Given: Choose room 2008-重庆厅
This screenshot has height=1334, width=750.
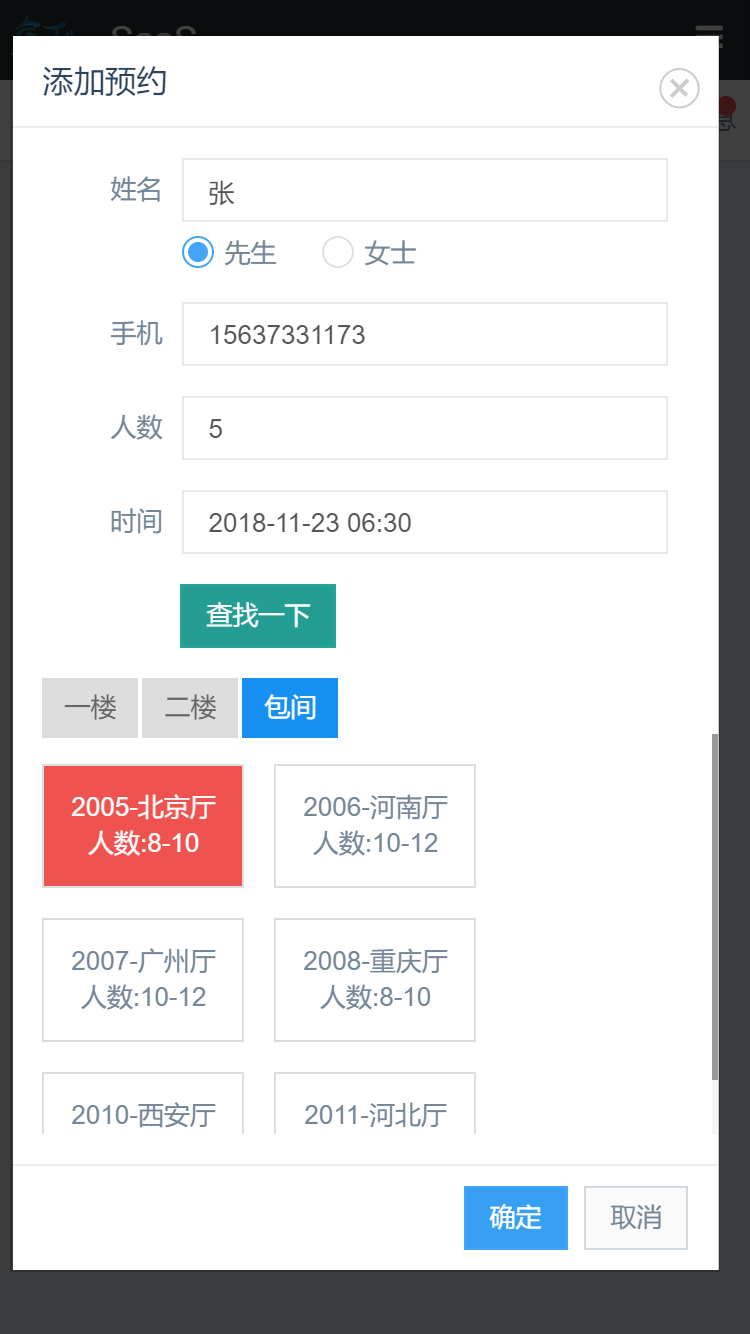Looking at the screenshot, I should (375, 980).
